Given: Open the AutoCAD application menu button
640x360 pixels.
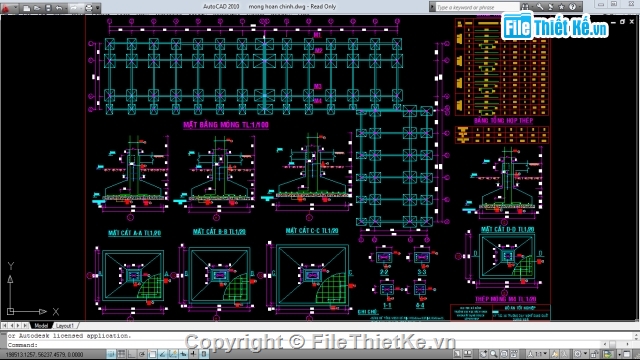Looking at the screenshot, I should click(x=7, y=7).
